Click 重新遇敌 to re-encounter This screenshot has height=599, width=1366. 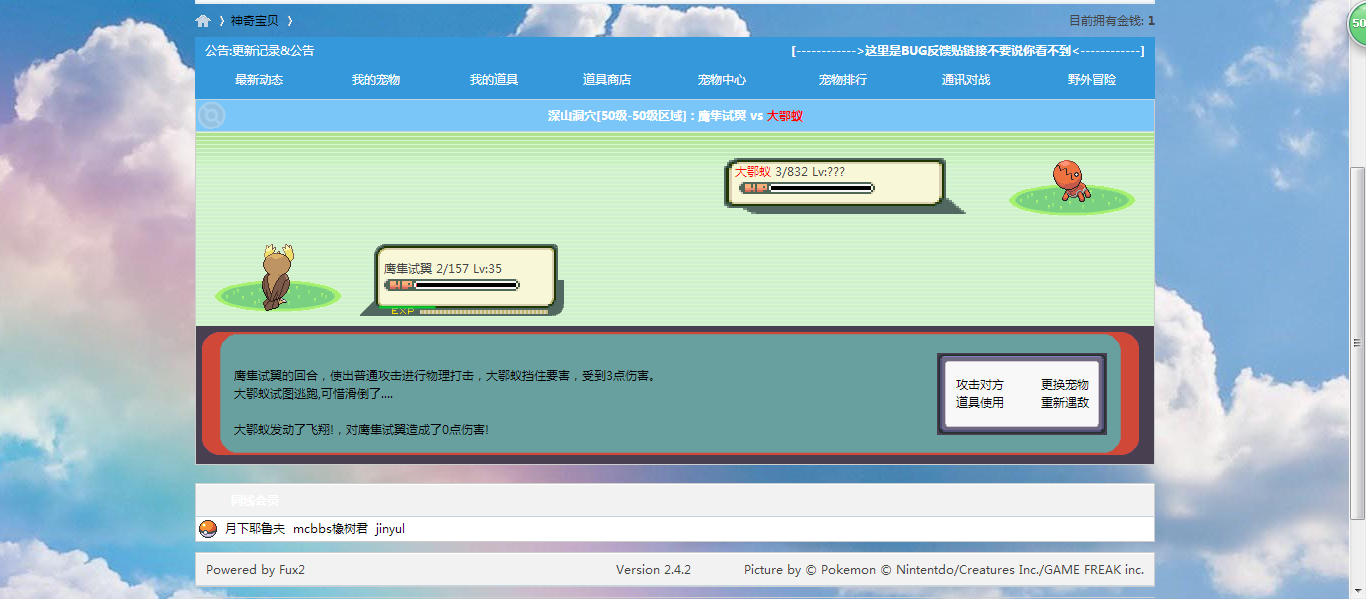[1065, 403]
